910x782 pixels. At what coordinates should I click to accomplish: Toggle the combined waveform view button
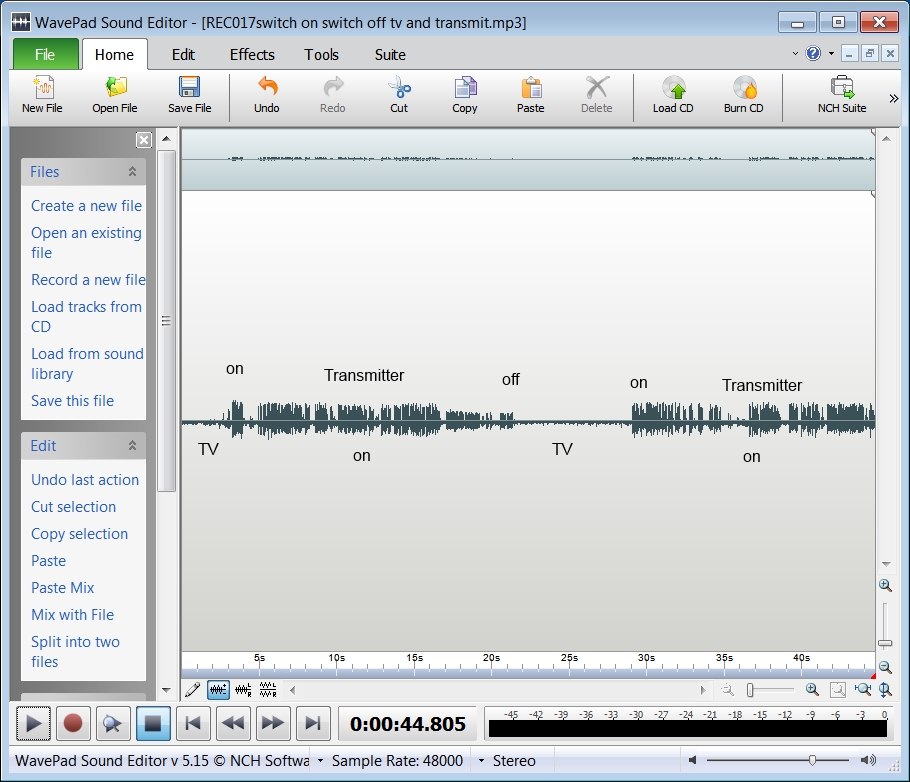tap(218, 690)
